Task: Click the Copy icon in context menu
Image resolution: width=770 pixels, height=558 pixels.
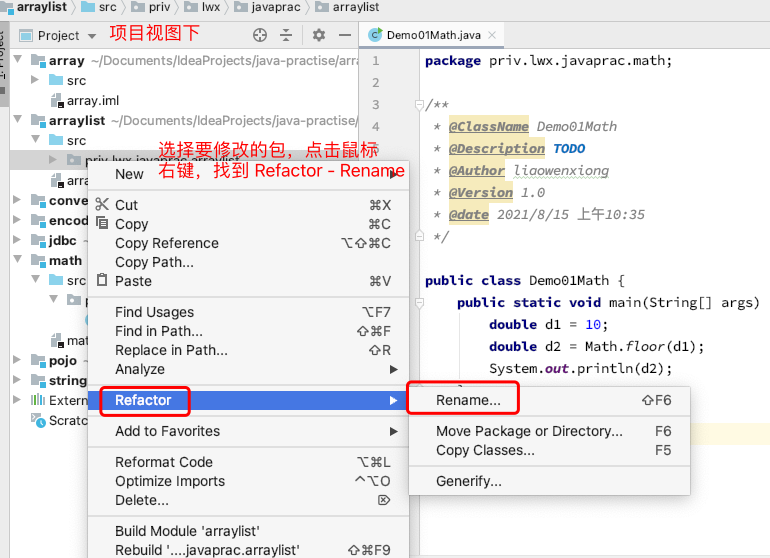Action: [102, 223]
